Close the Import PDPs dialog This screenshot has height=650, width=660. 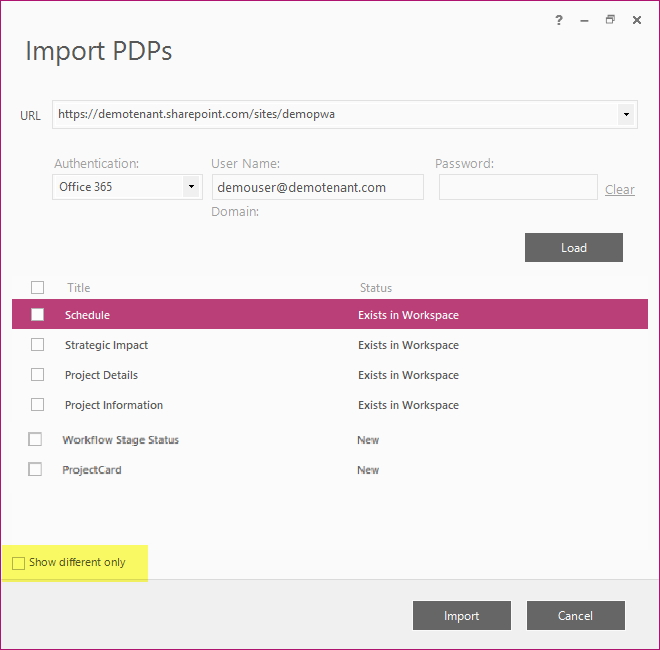coord(637,20)
